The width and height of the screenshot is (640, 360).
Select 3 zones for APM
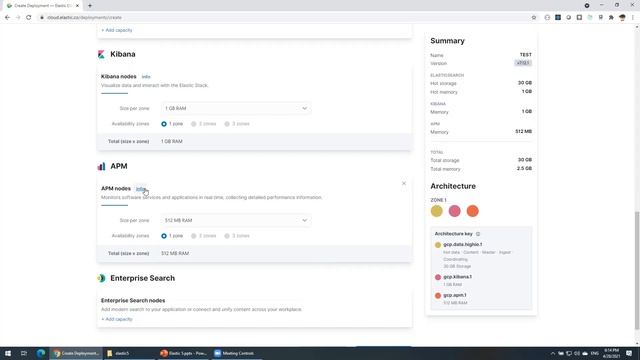[x=227, y=236]
